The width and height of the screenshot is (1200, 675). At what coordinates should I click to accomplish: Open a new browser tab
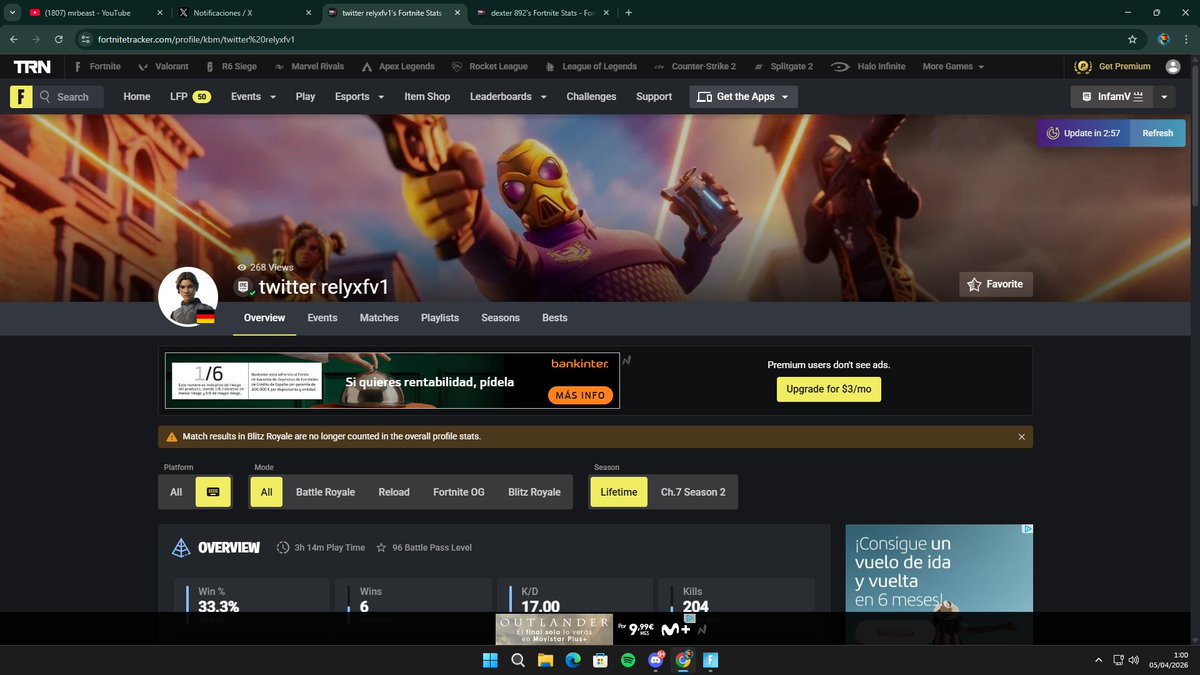tap(627, 13)
